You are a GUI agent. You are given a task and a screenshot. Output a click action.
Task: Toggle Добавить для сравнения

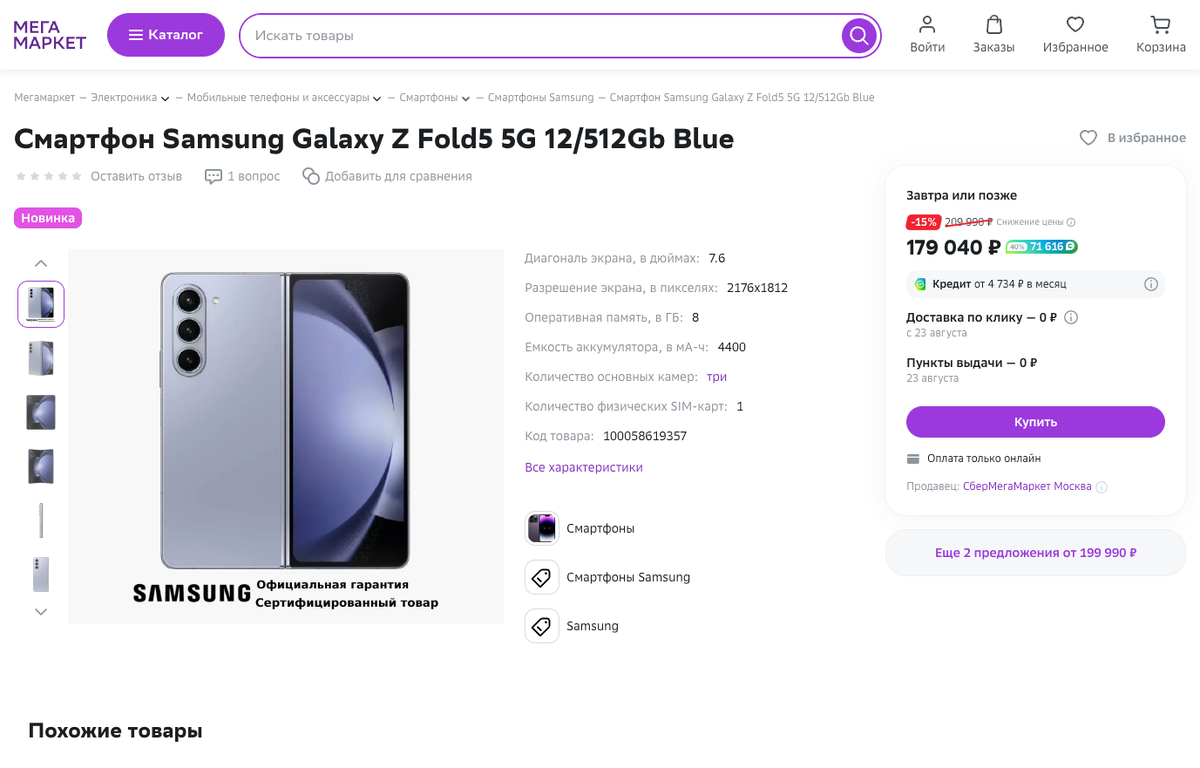coord(387,176)
